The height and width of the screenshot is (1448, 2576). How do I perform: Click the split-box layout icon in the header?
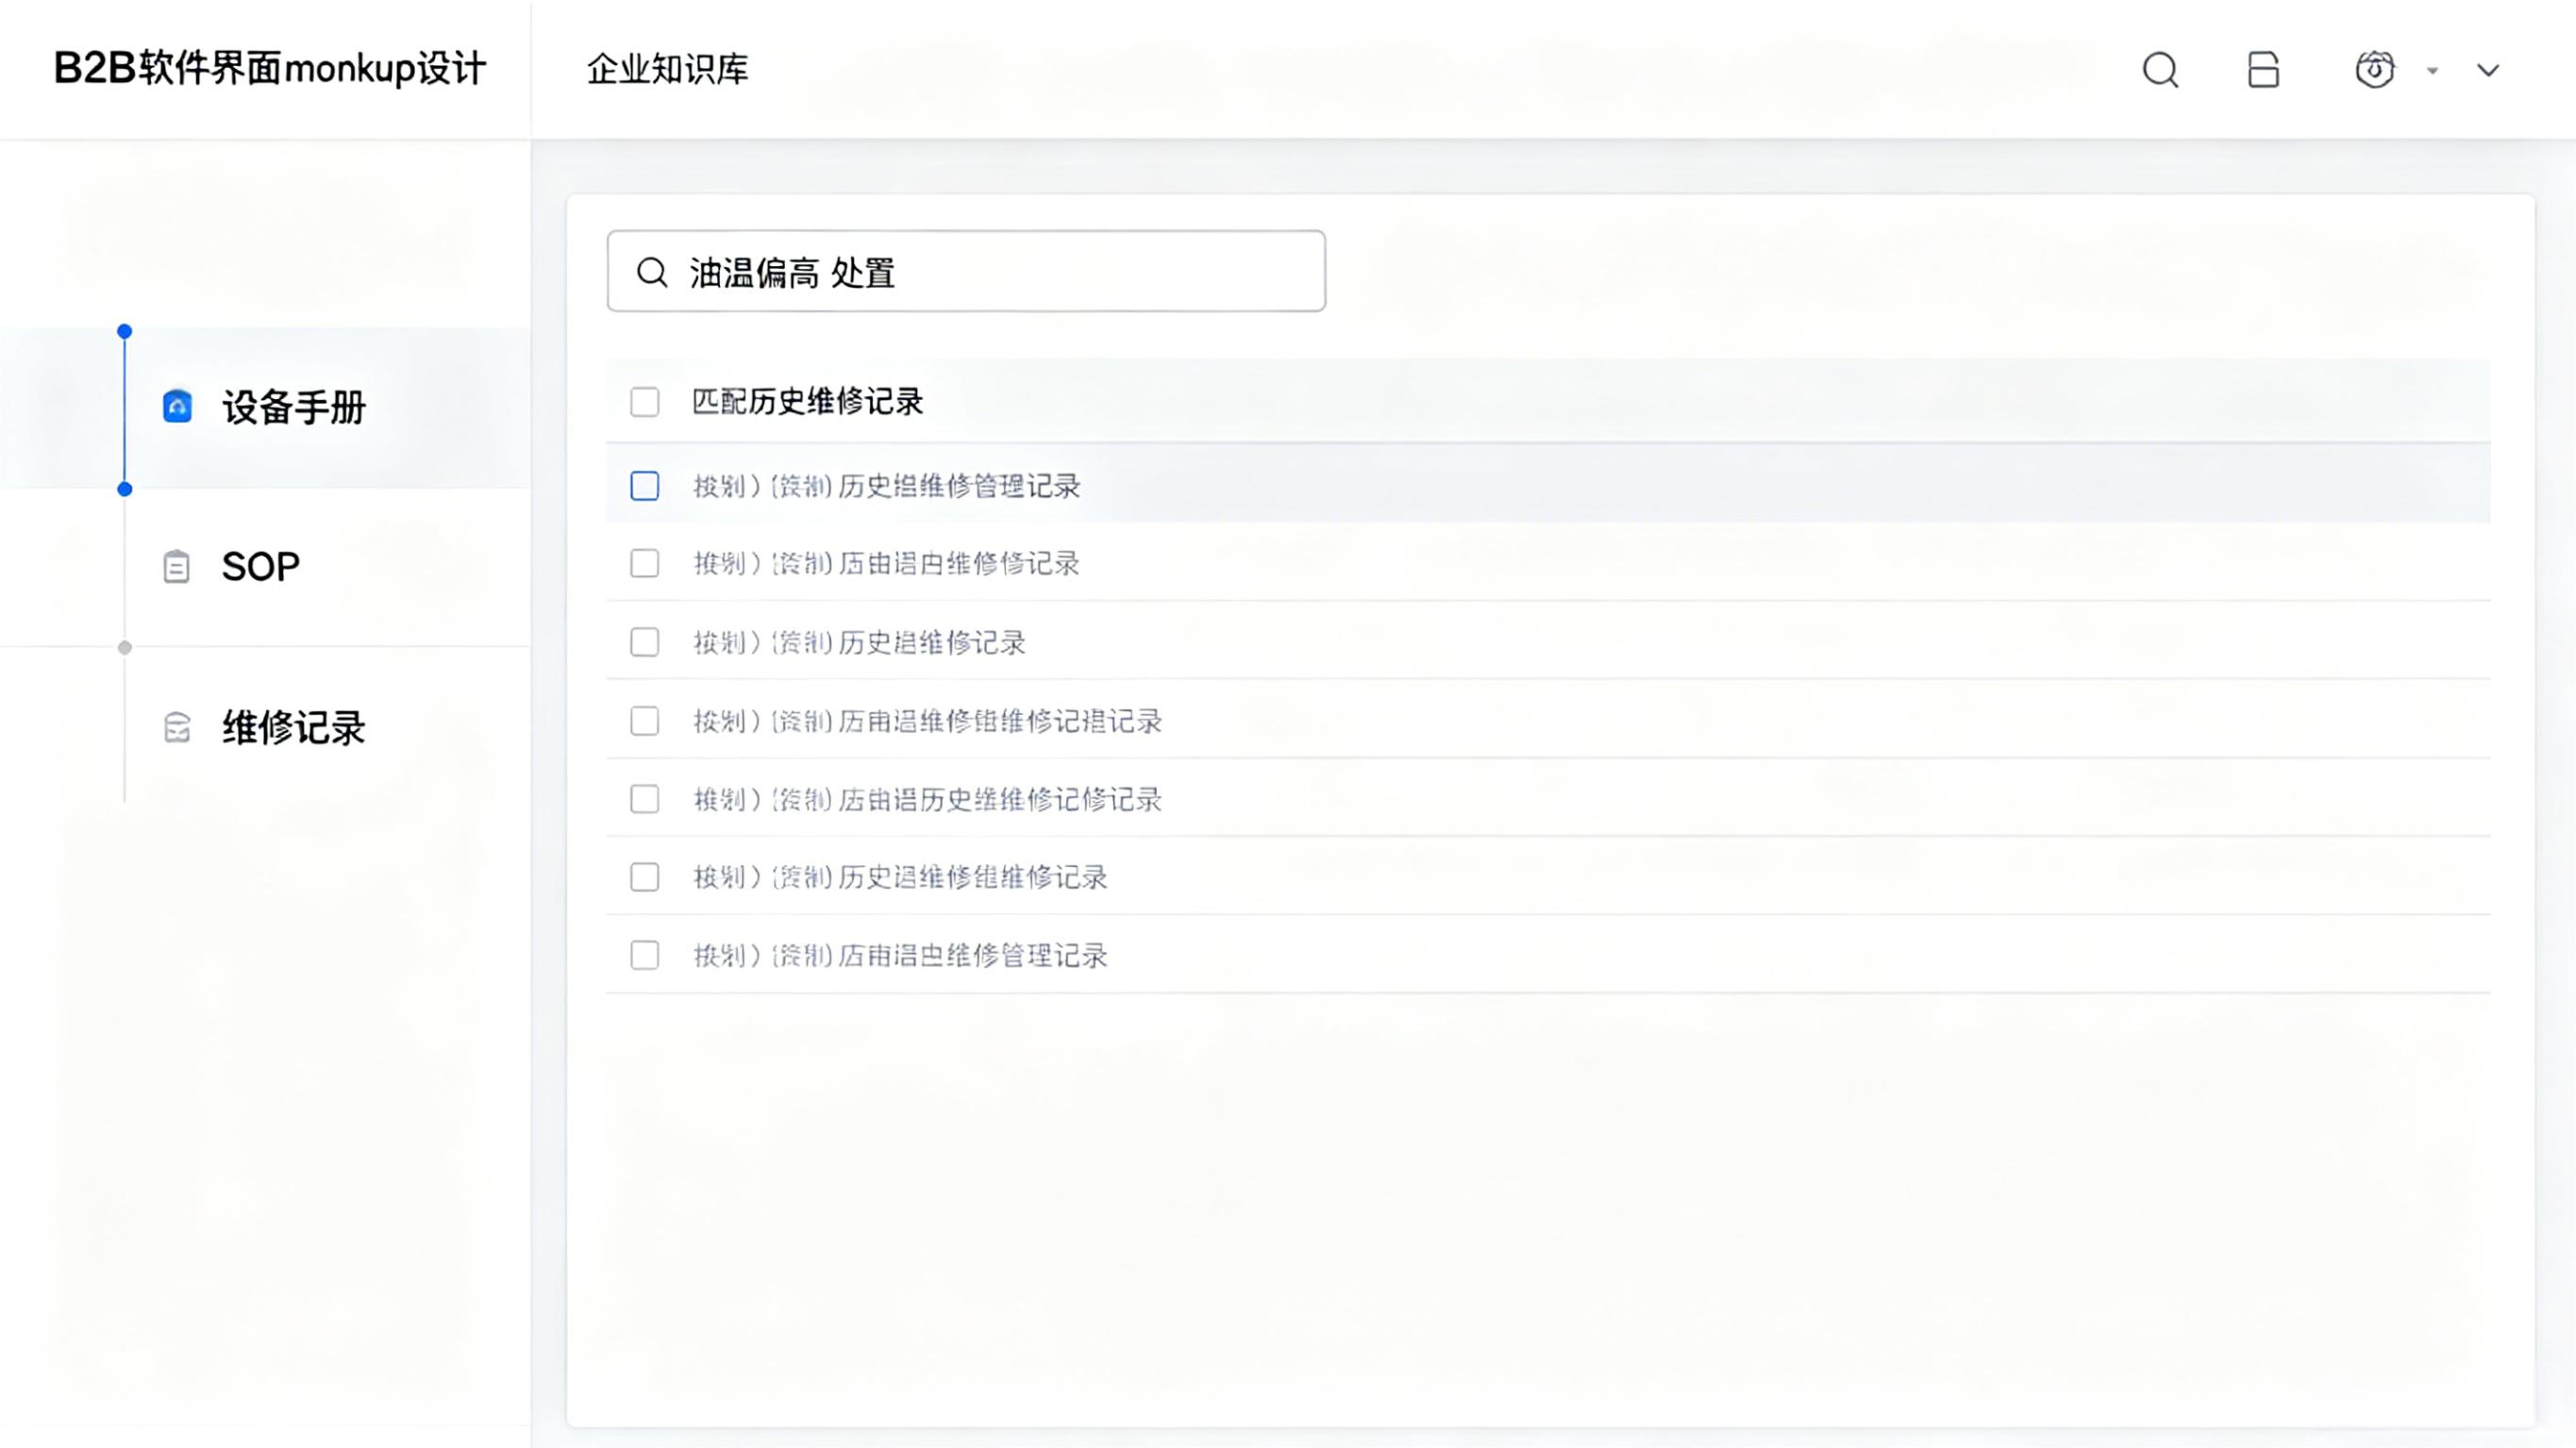tap(2263, 70)
